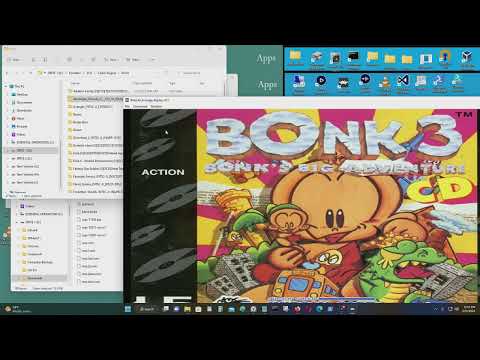Click the Bonk 3 cover artwork
The width and height of the screenshot is (480, 360).
[x=337, y=206]
